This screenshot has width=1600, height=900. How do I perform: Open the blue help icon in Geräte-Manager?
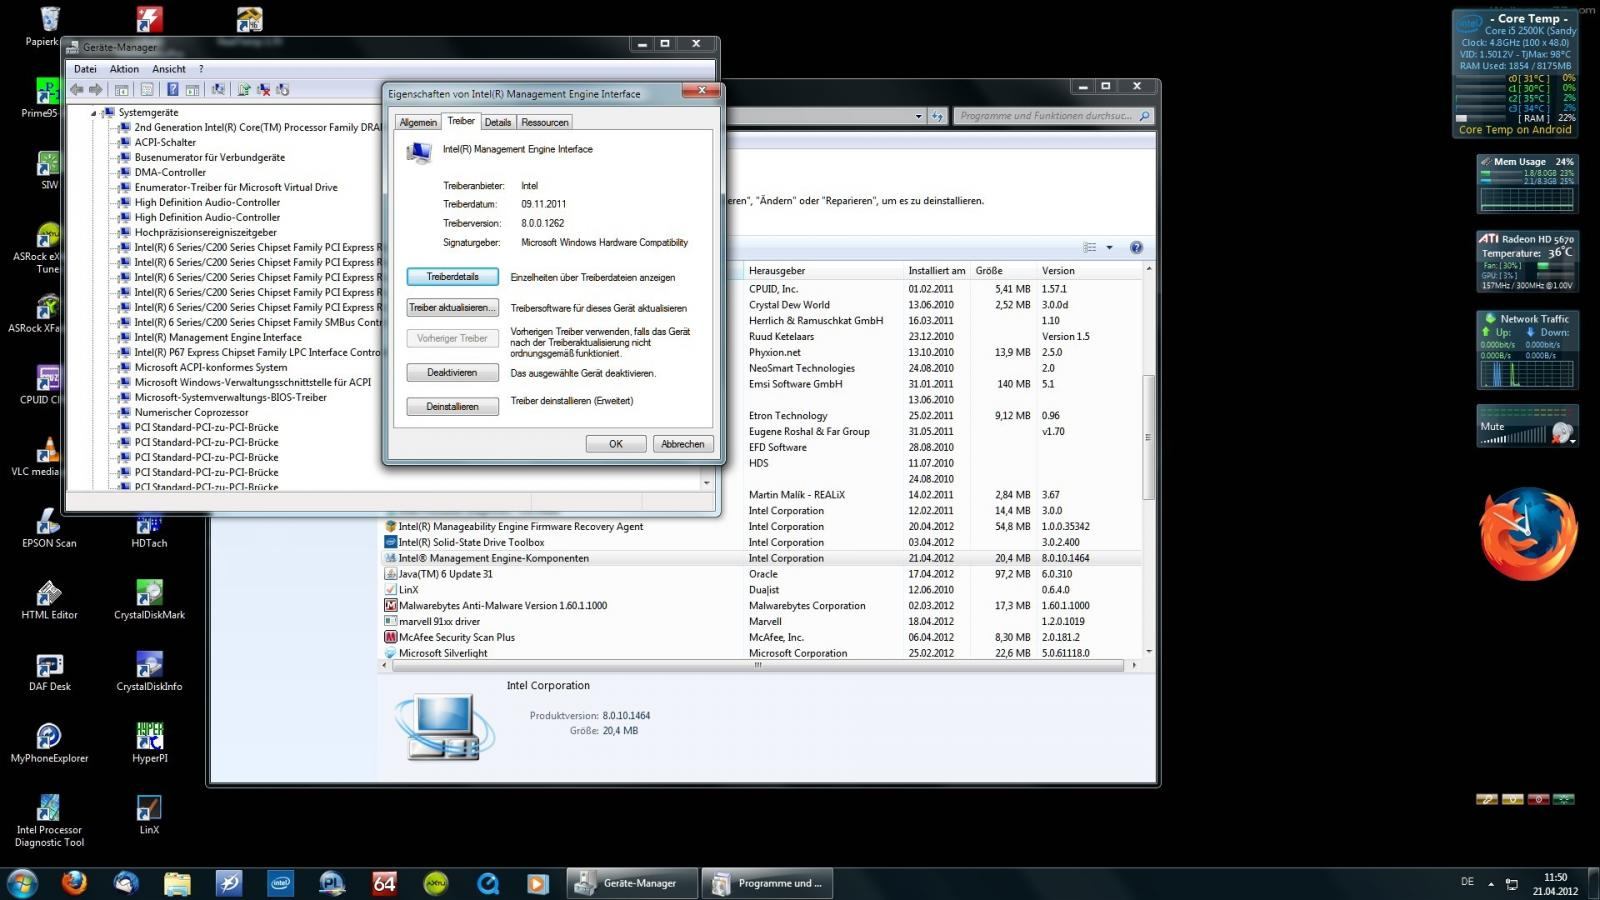tap(173, 90)
